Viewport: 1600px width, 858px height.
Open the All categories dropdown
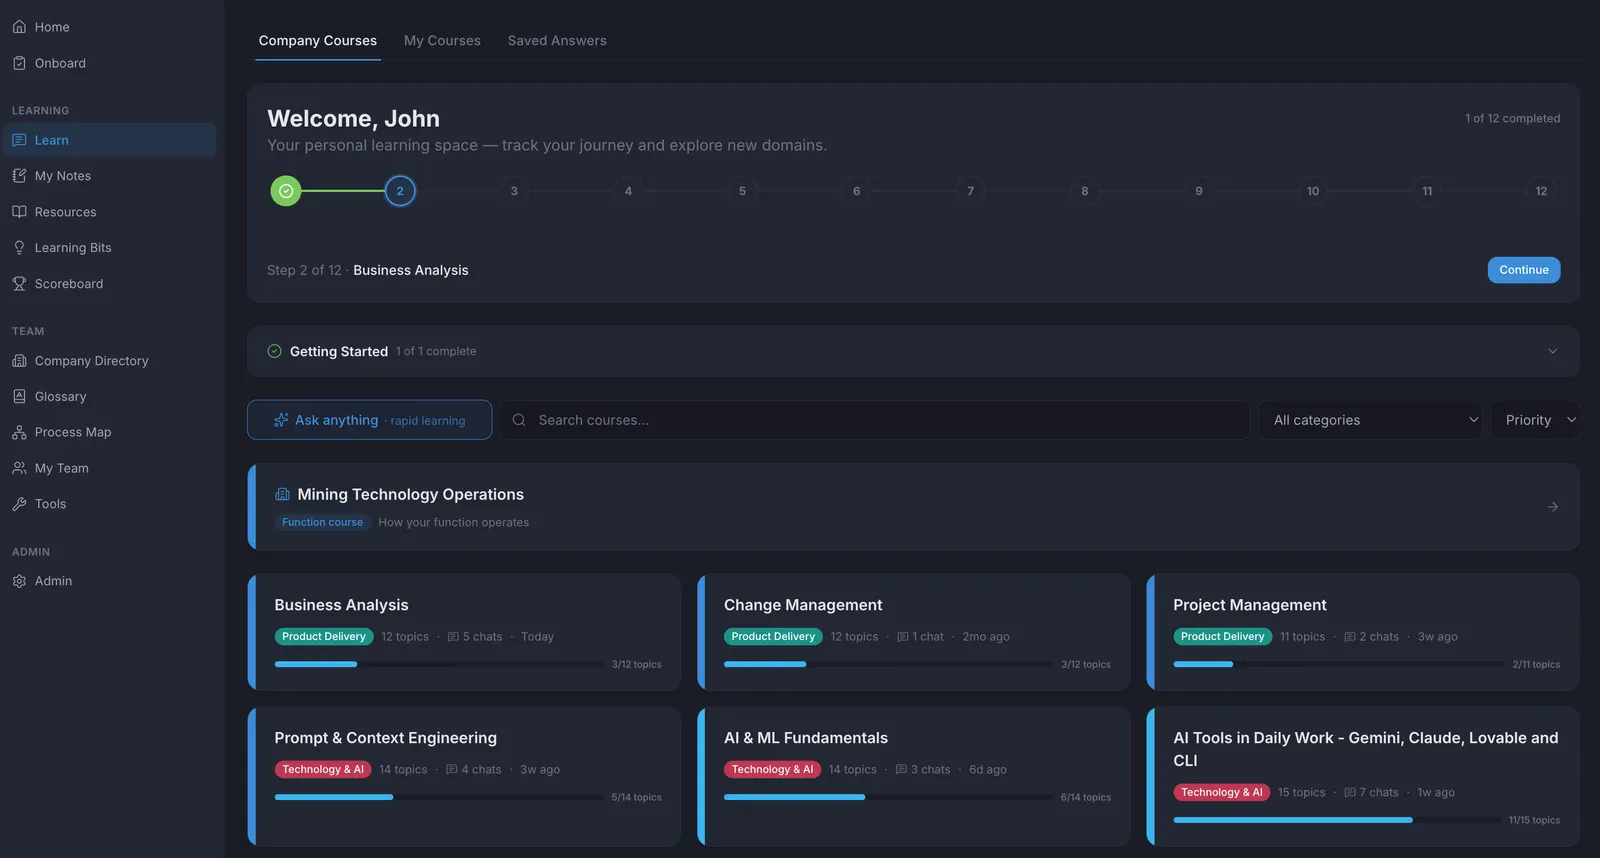tap(1370, 420)
